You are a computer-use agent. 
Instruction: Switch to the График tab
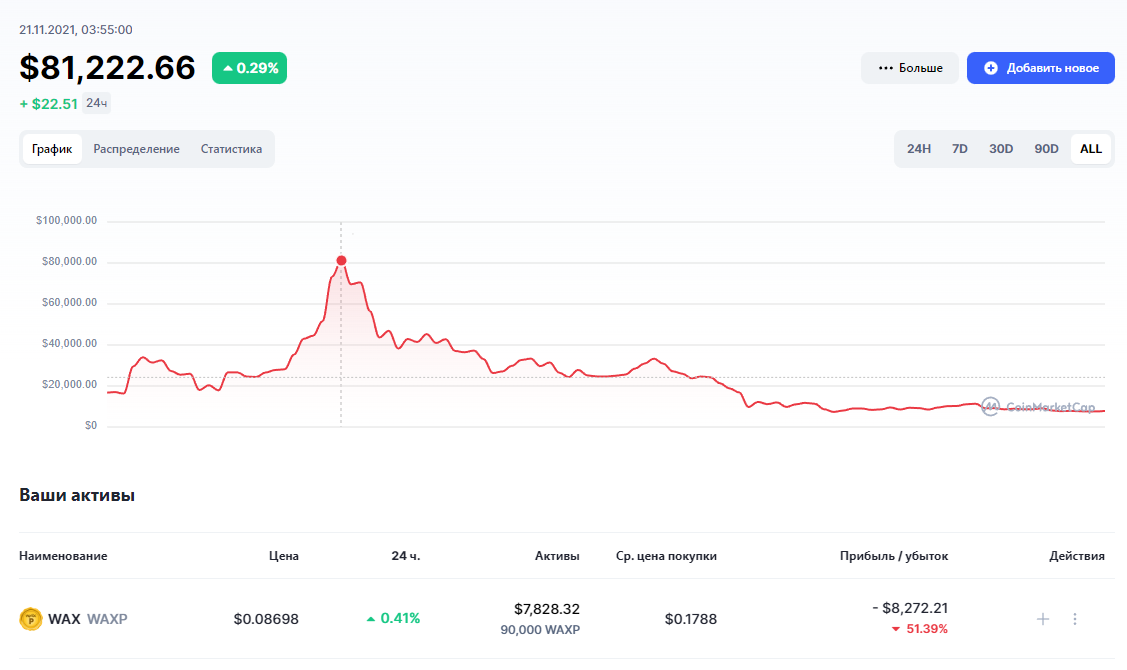pos(52,149)
